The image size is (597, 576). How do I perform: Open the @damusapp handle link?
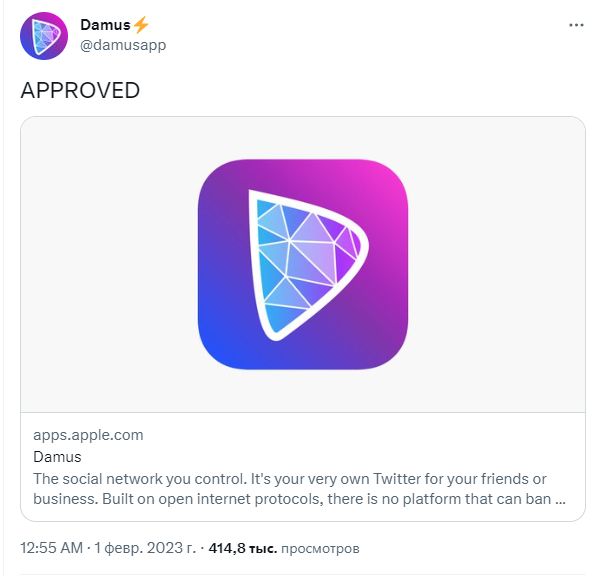123,45
